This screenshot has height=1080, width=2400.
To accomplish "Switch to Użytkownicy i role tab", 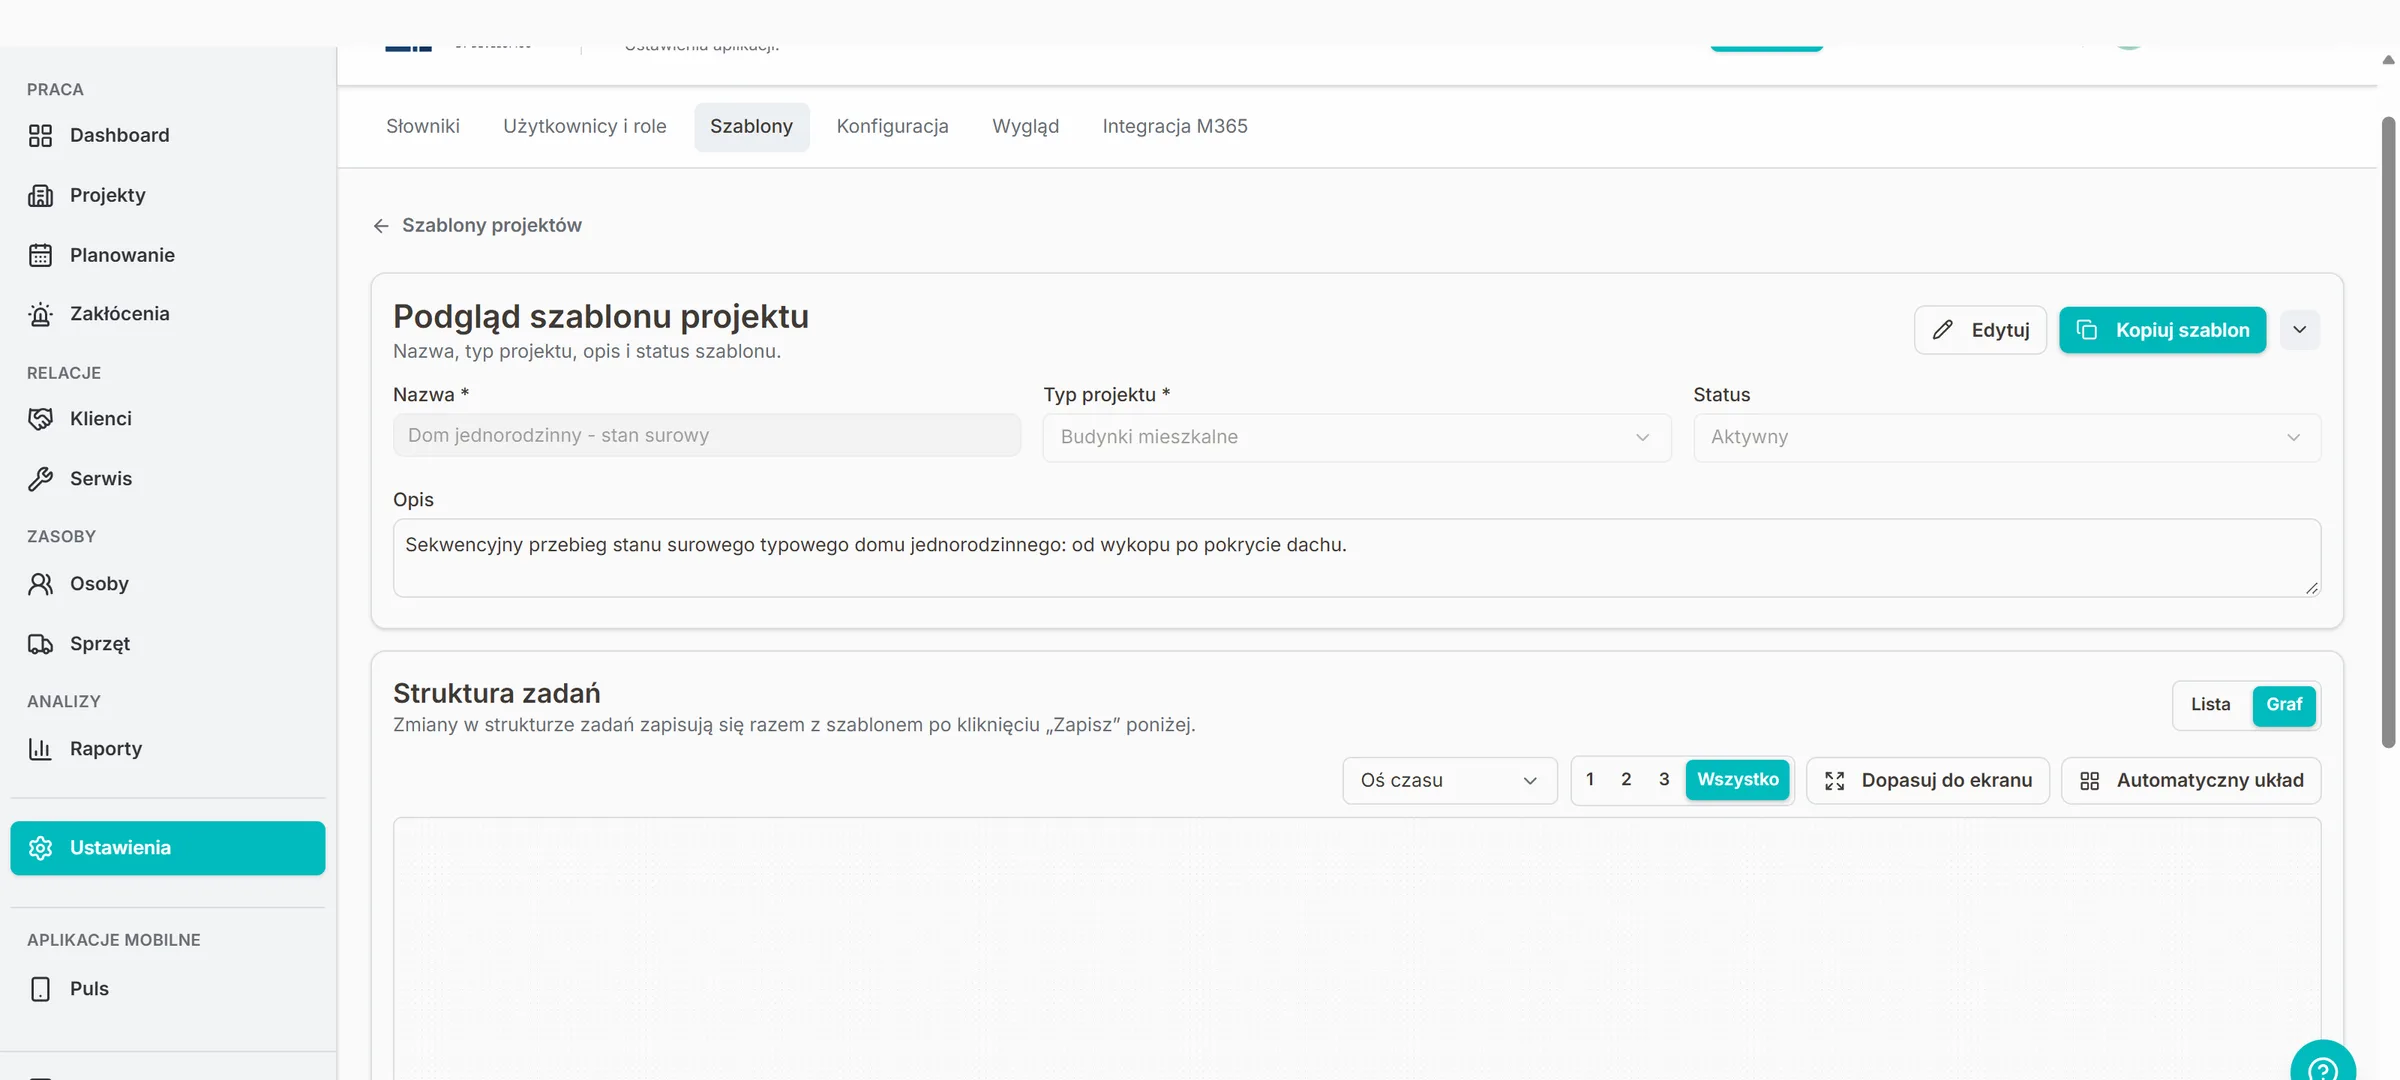I will coord(585,127).
